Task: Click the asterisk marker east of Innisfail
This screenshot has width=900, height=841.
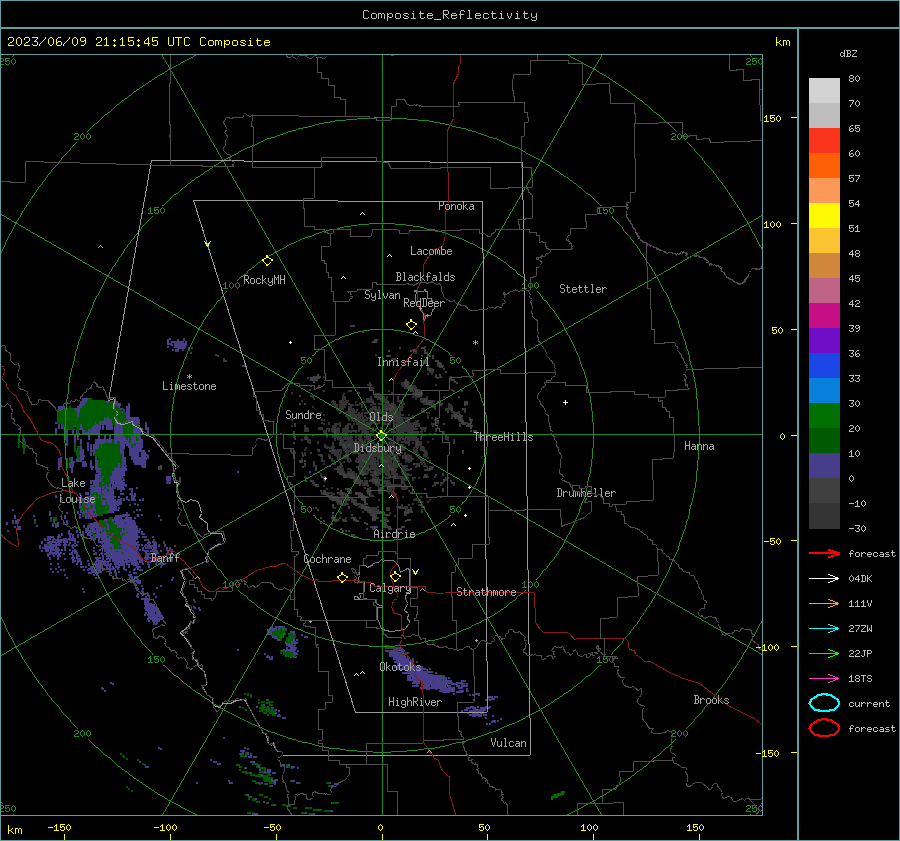Action: [475, 343]
